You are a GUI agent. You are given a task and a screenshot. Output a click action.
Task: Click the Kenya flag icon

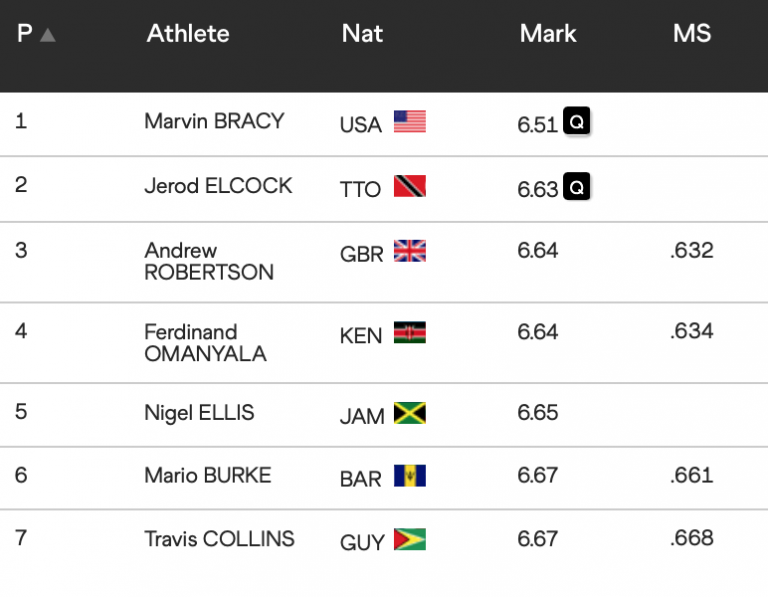click(409, 333)
